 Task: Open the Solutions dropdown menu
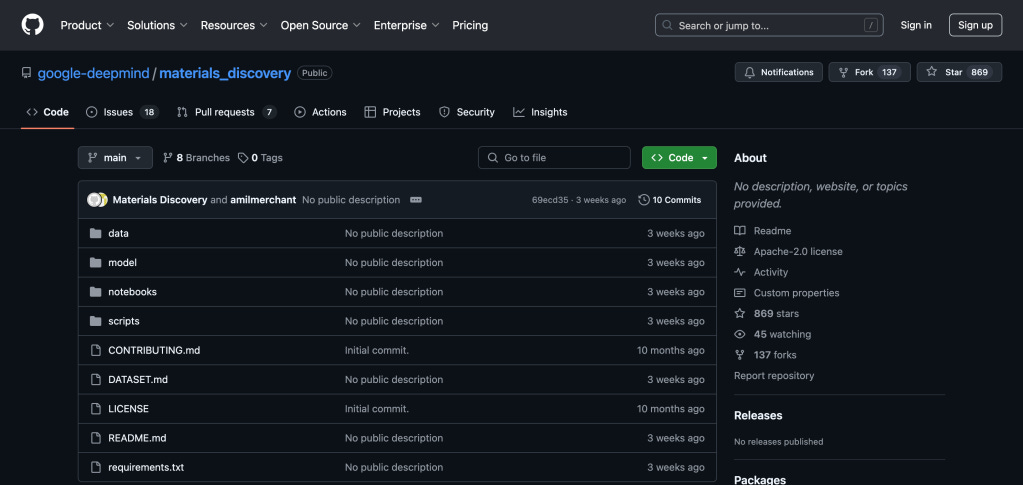[x=157, y=25]
